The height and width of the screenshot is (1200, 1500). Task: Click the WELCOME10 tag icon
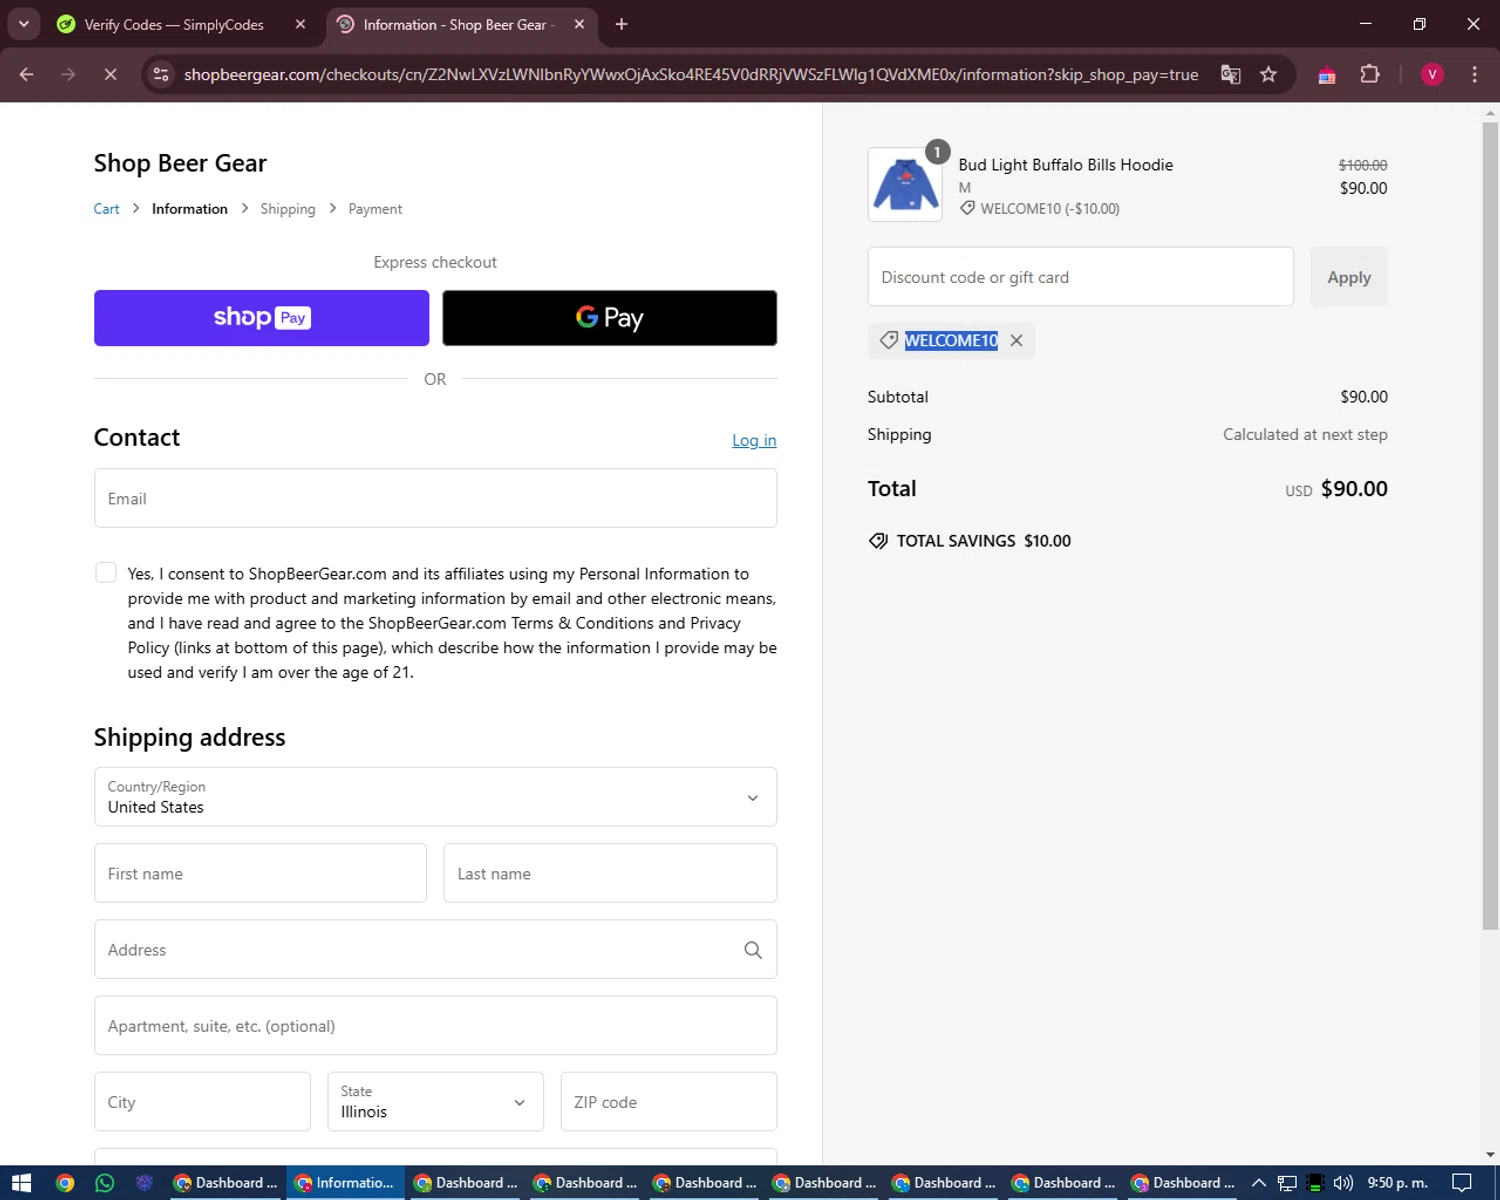[888, 341]
